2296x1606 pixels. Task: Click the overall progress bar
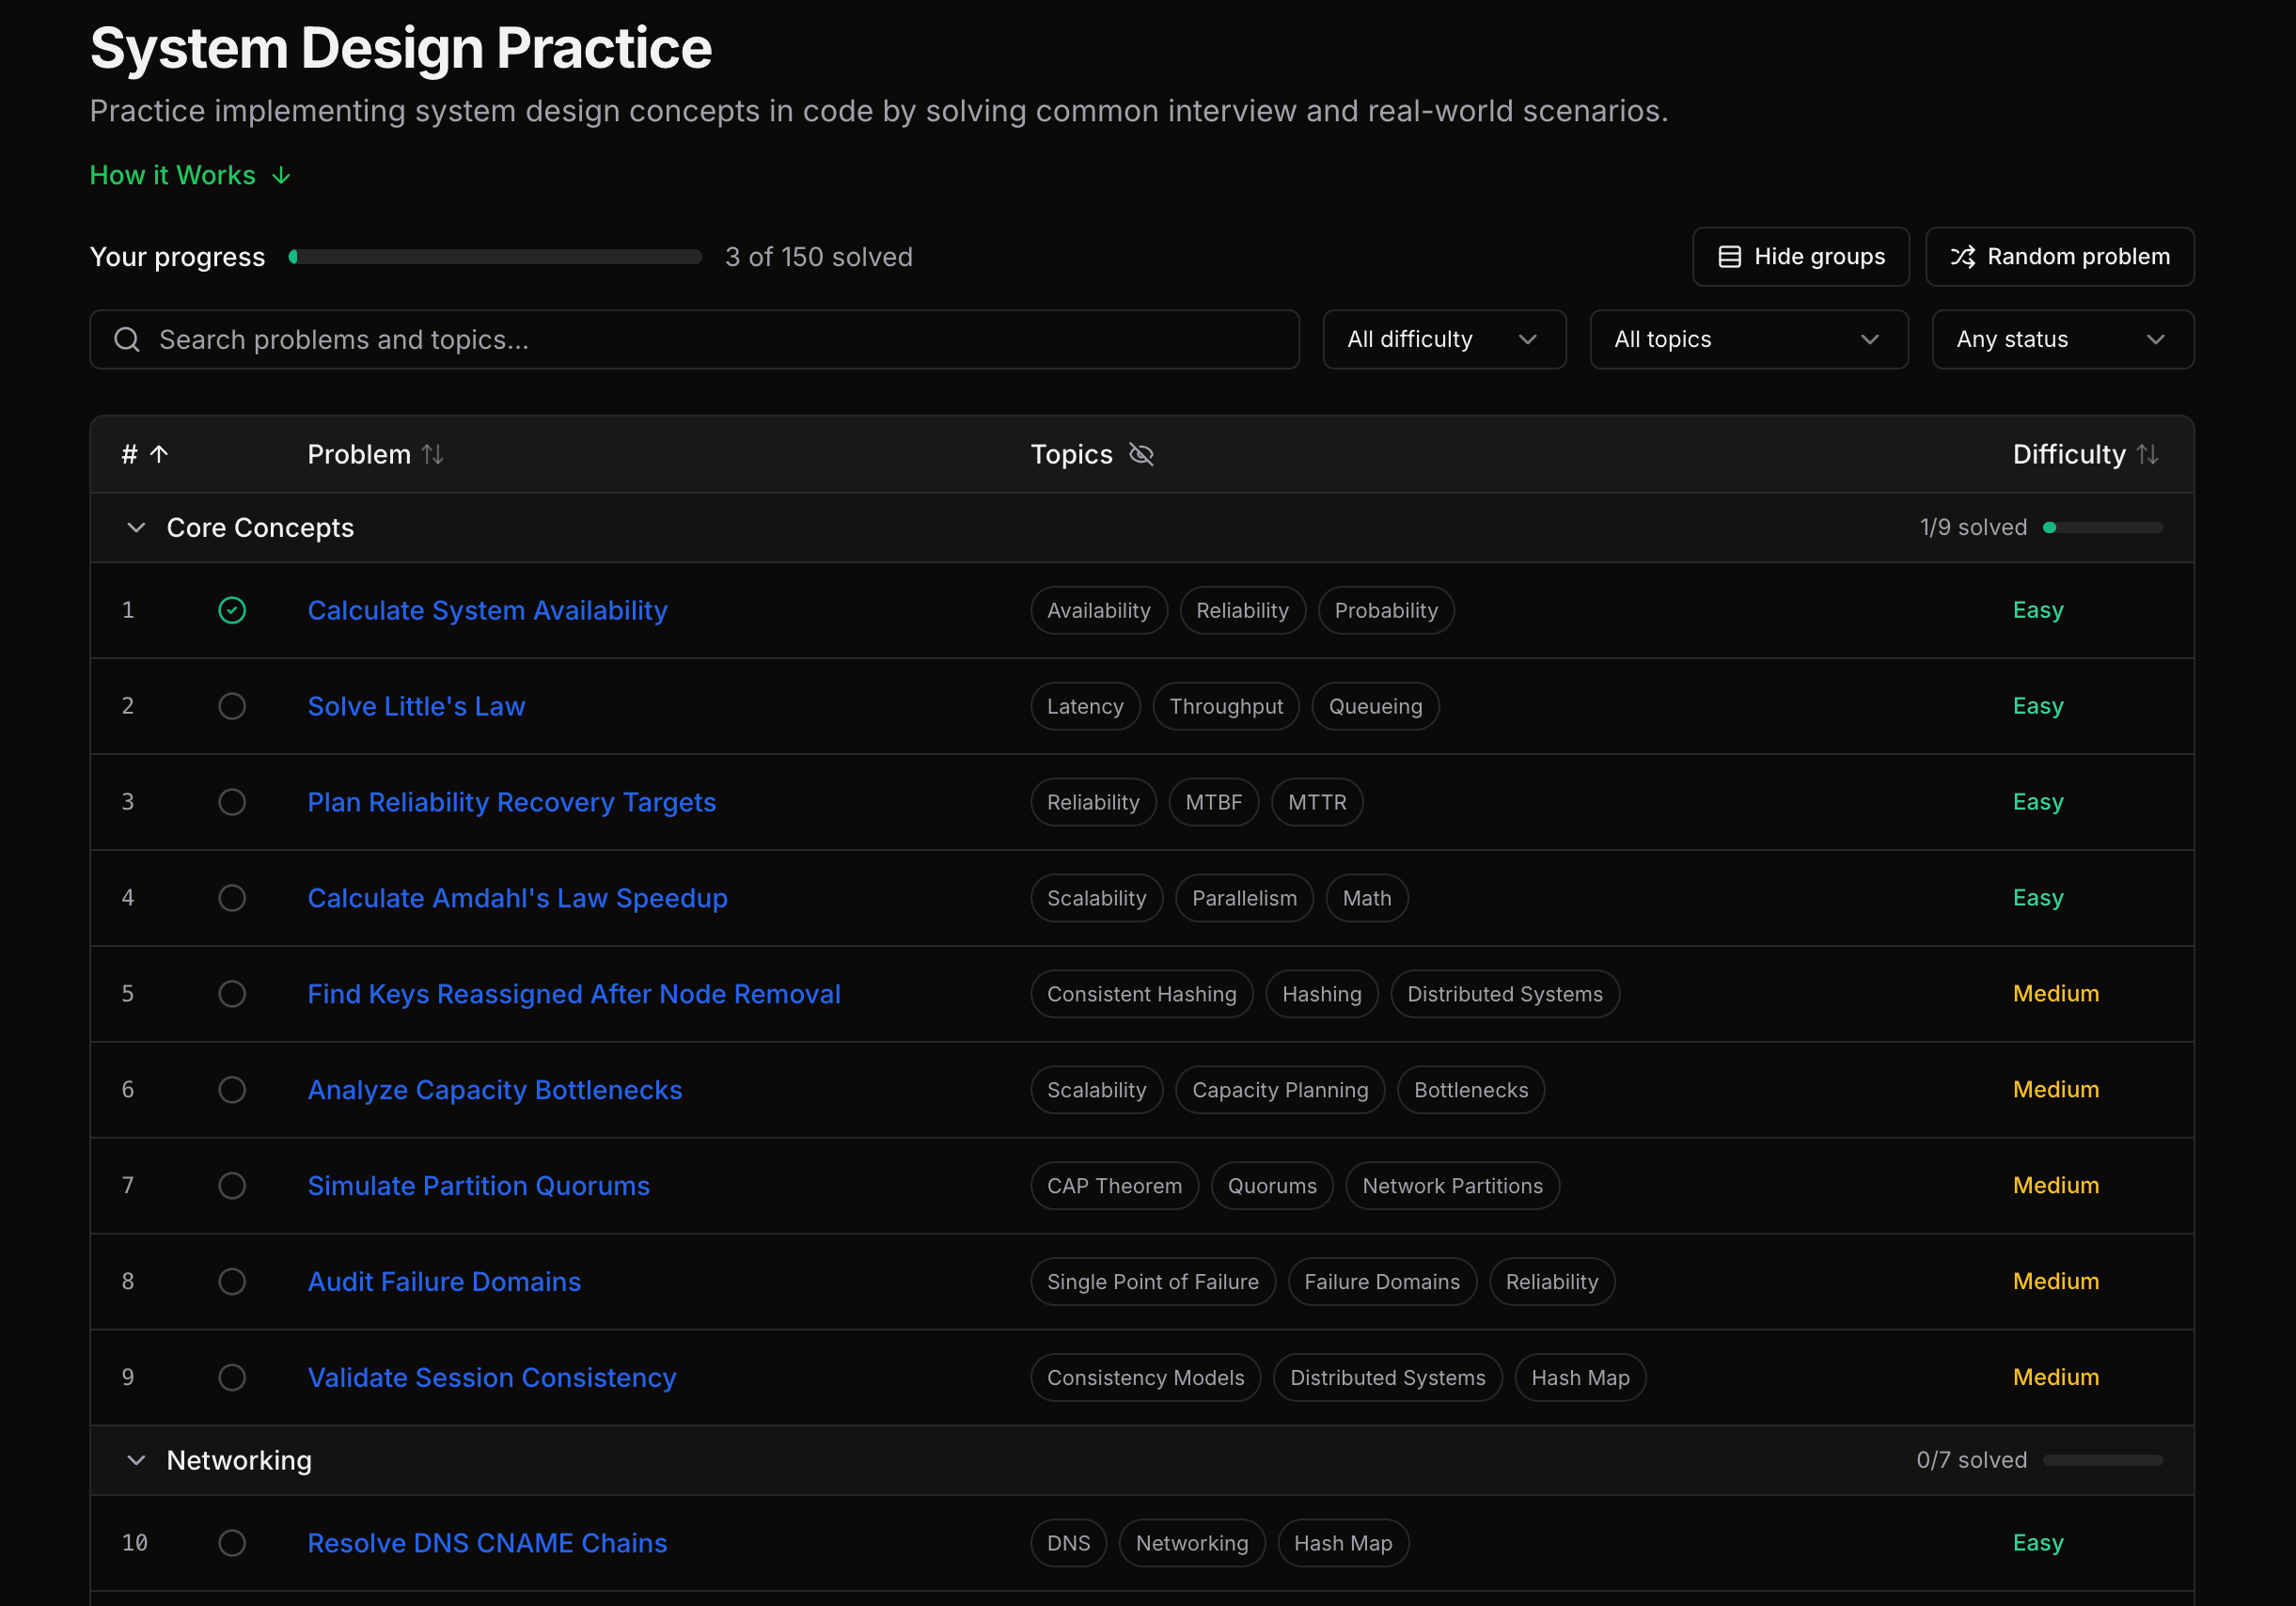[495, 257]
